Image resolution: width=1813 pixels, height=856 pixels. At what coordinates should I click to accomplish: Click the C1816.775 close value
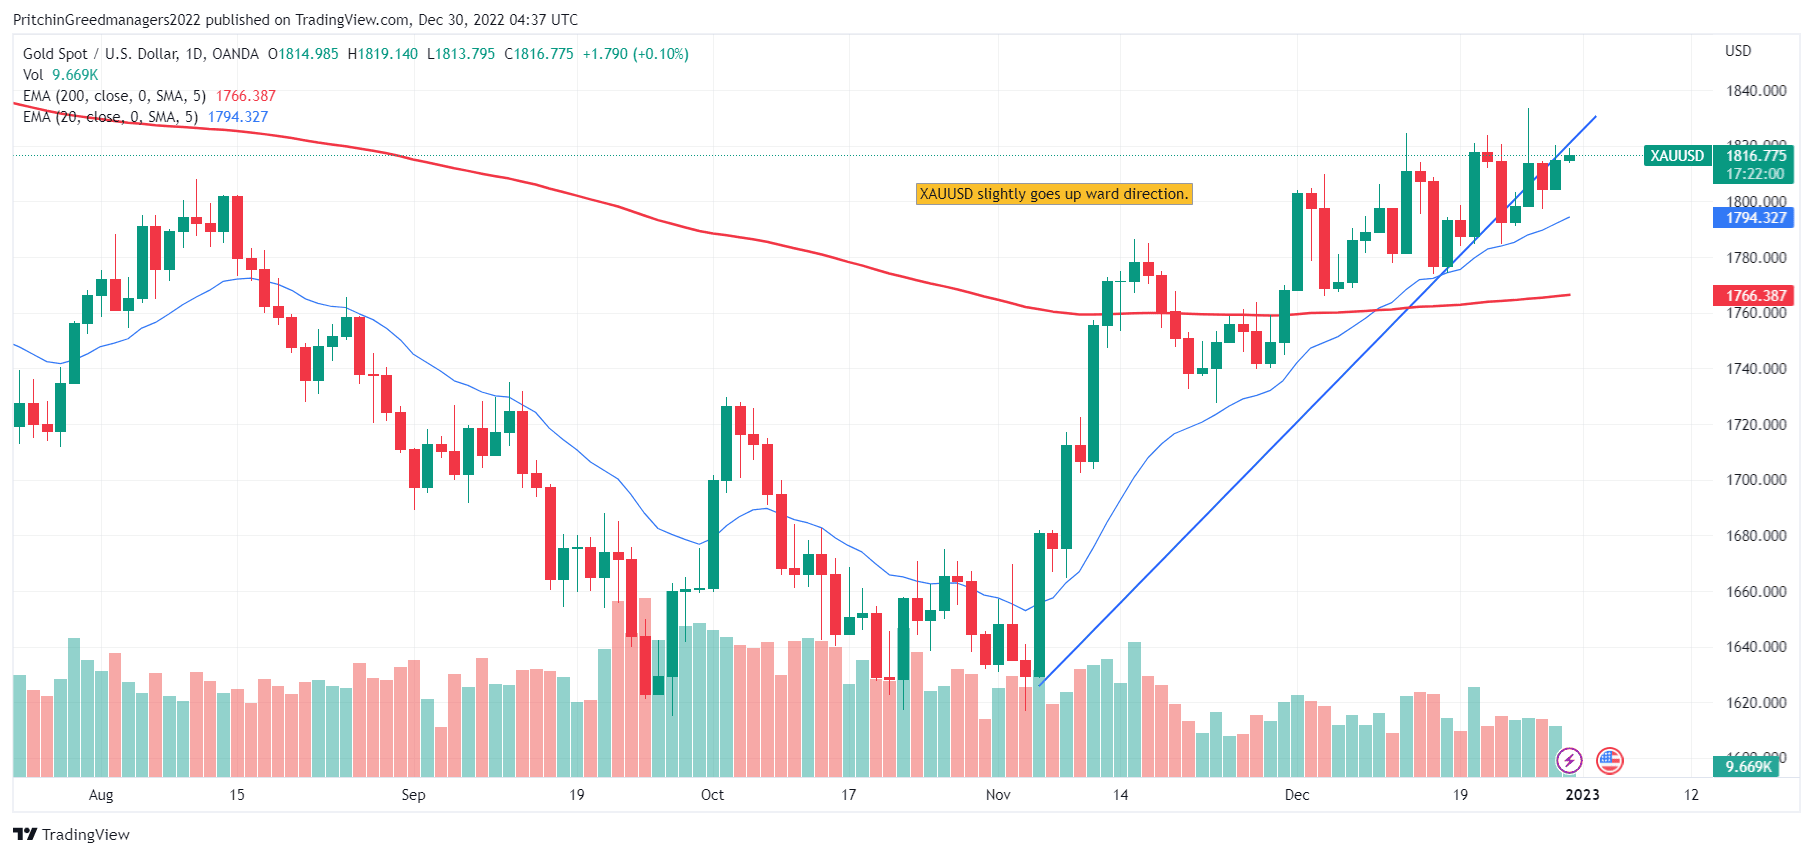tap(539, 54)
